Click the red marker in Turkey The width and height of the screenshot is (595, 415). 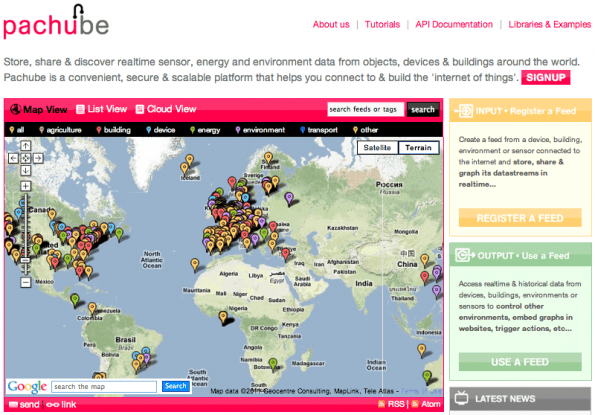pos(285,254)
